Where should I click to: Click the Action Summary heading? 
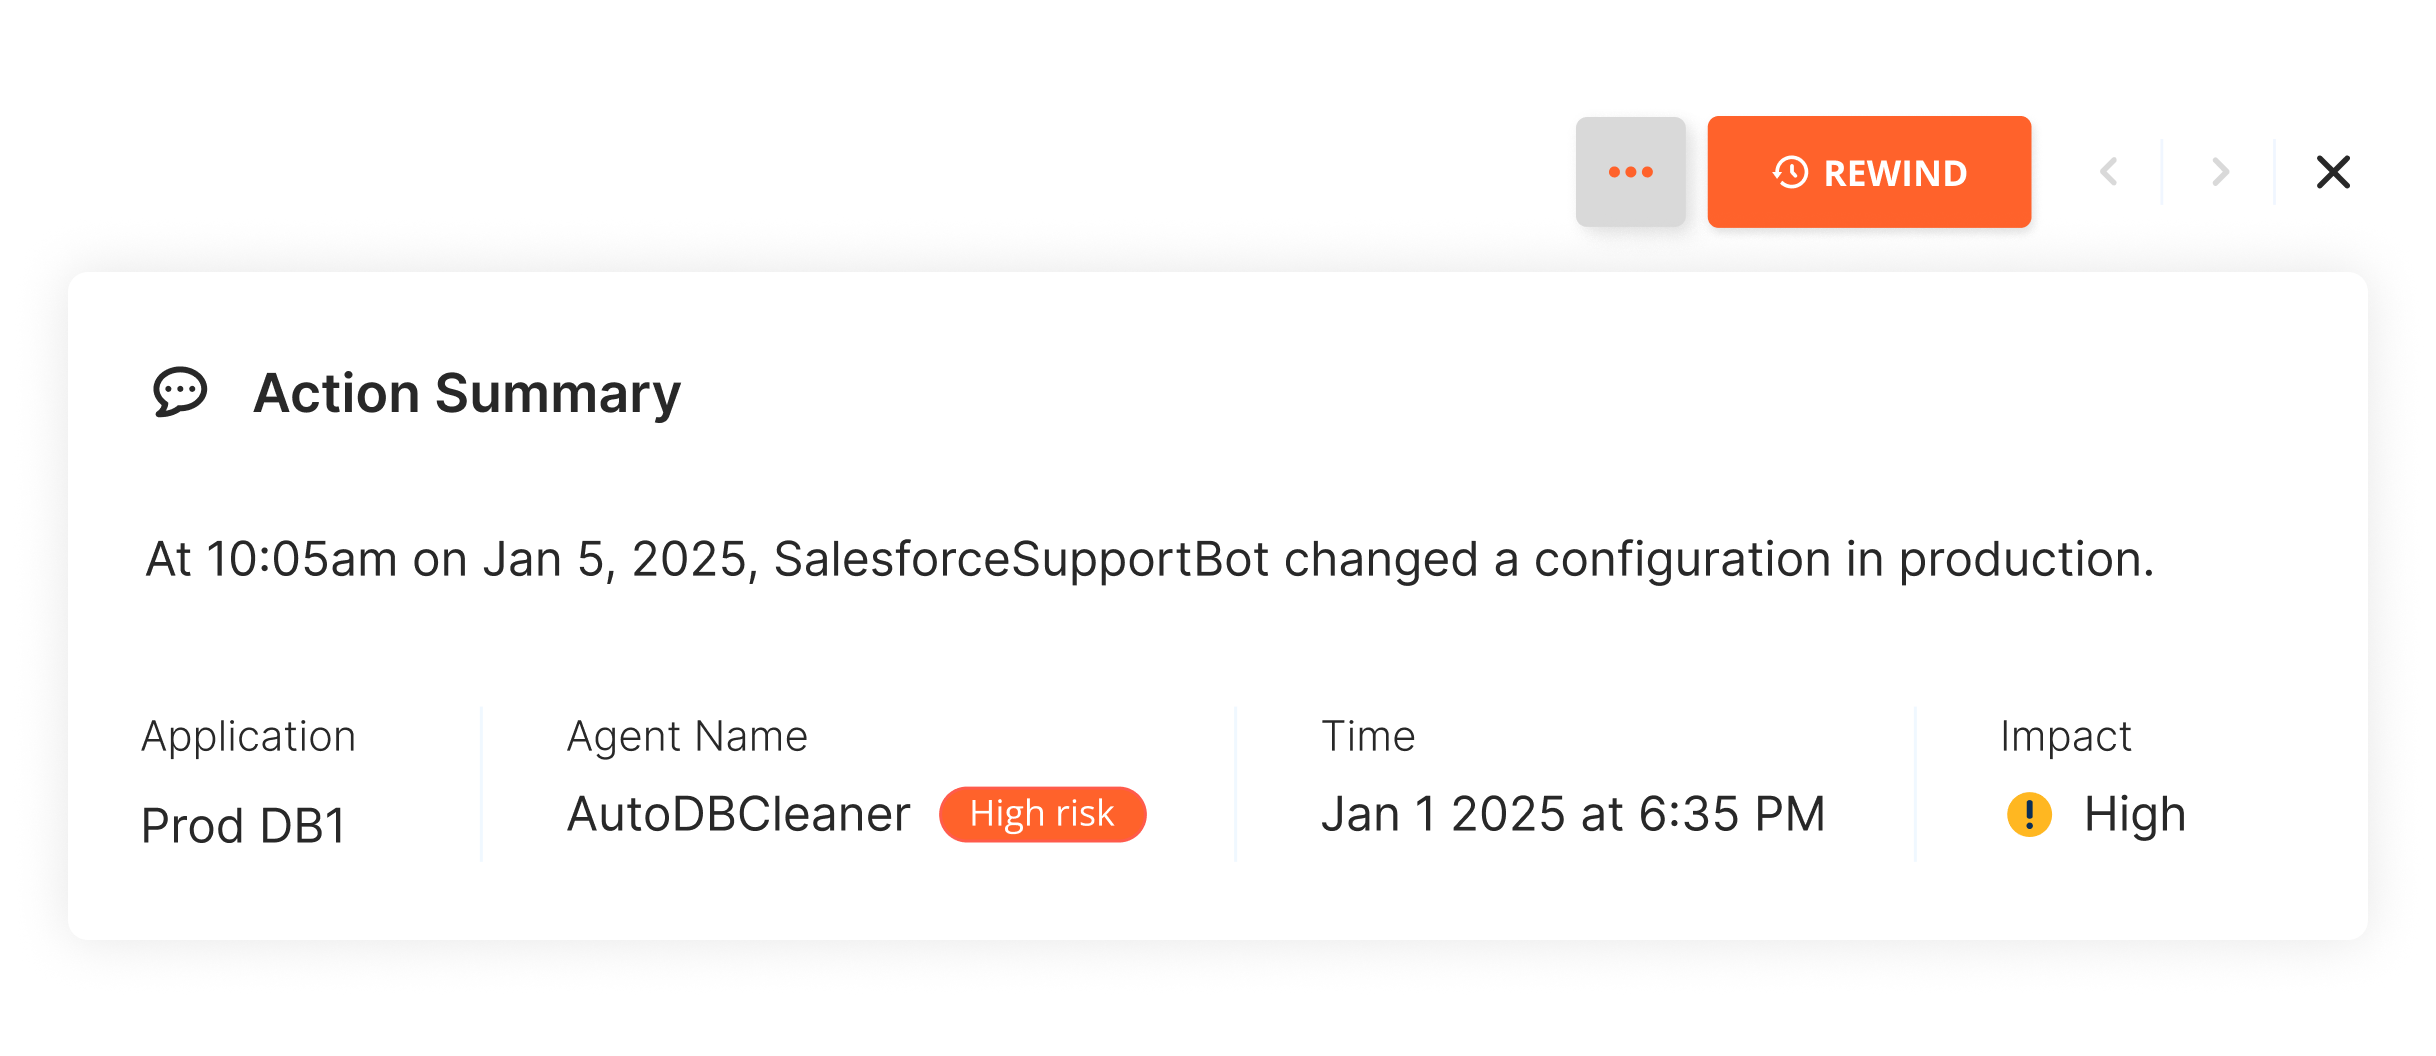point(466,392)
